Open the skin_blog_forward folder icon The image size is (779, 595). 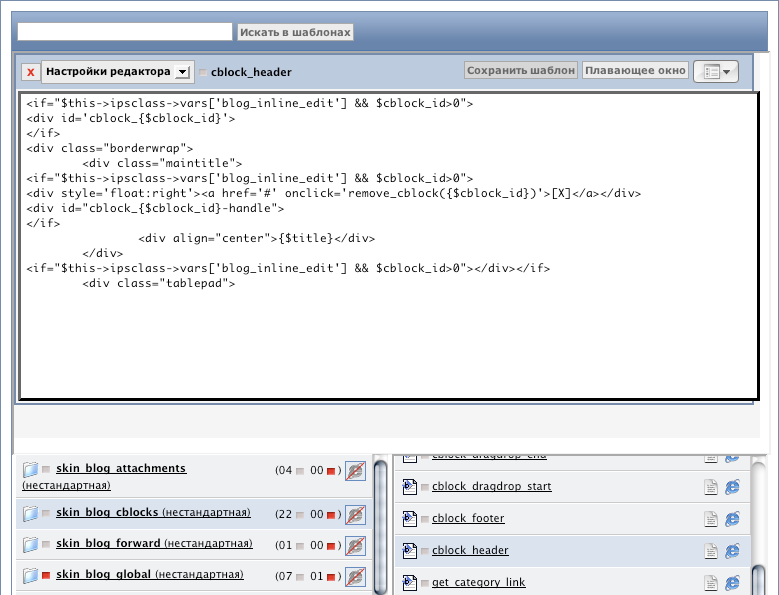pyautogui.click(x=30, y=544)
